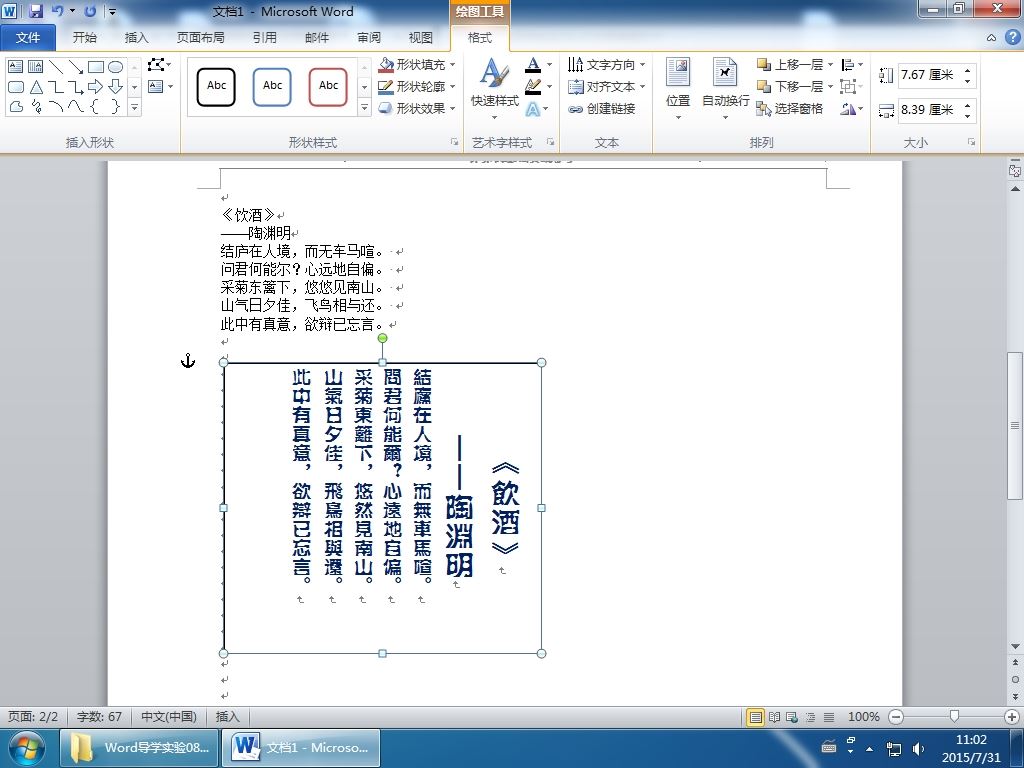Viewport: 1024px width, 768px height.
Task: Undo the last action
Action: tap(57, 11)
